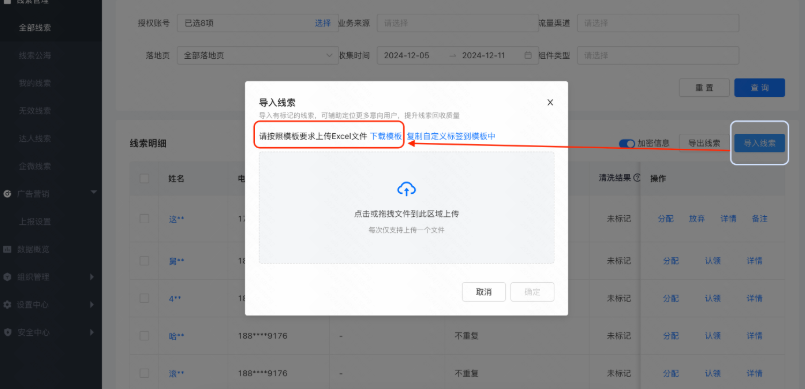Open 数据概览 in the sidebar
Viewport: 805px width, 389px height.
pos(33,249)
